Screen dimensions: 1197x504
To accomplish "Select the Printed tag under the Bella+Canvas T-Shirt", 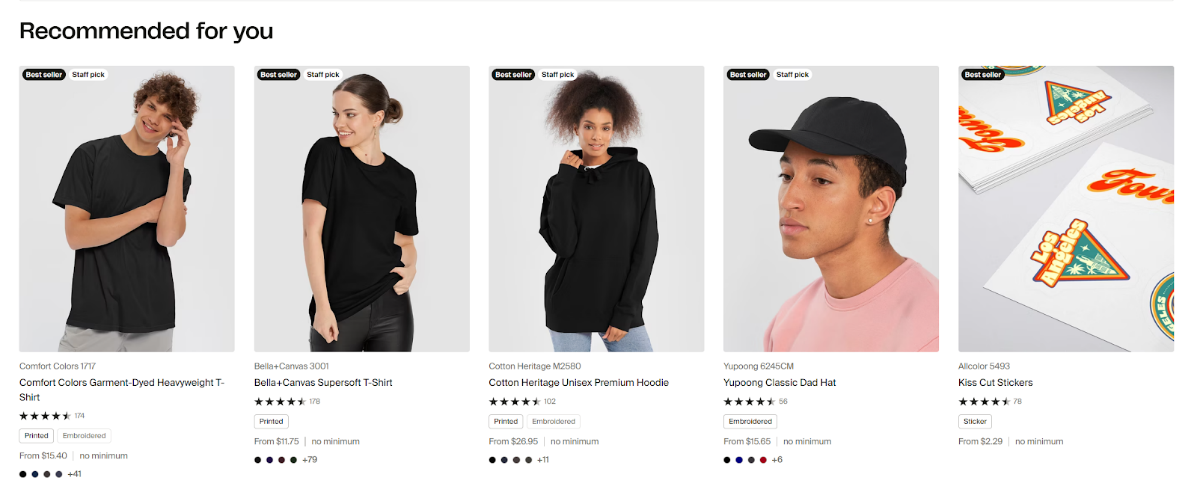I will pos(271,421).
